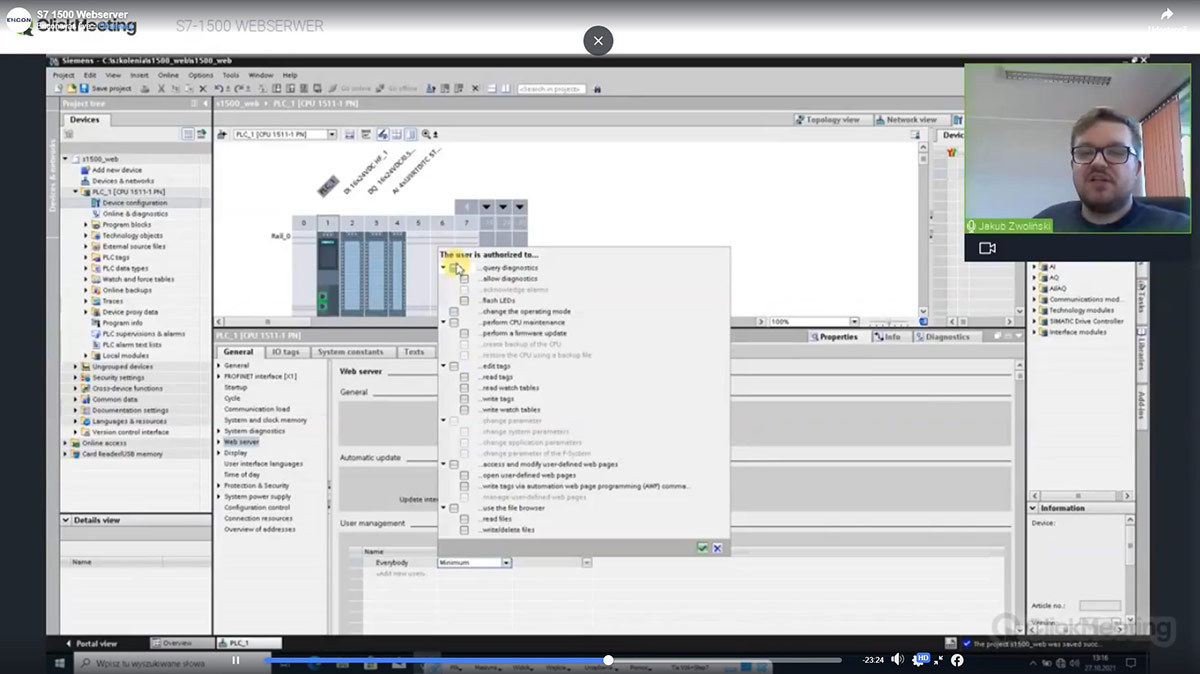This screenshot has height=674, width=1200.
Task: Toggle fullscreen video mode
Action: [x=938, y=660]
